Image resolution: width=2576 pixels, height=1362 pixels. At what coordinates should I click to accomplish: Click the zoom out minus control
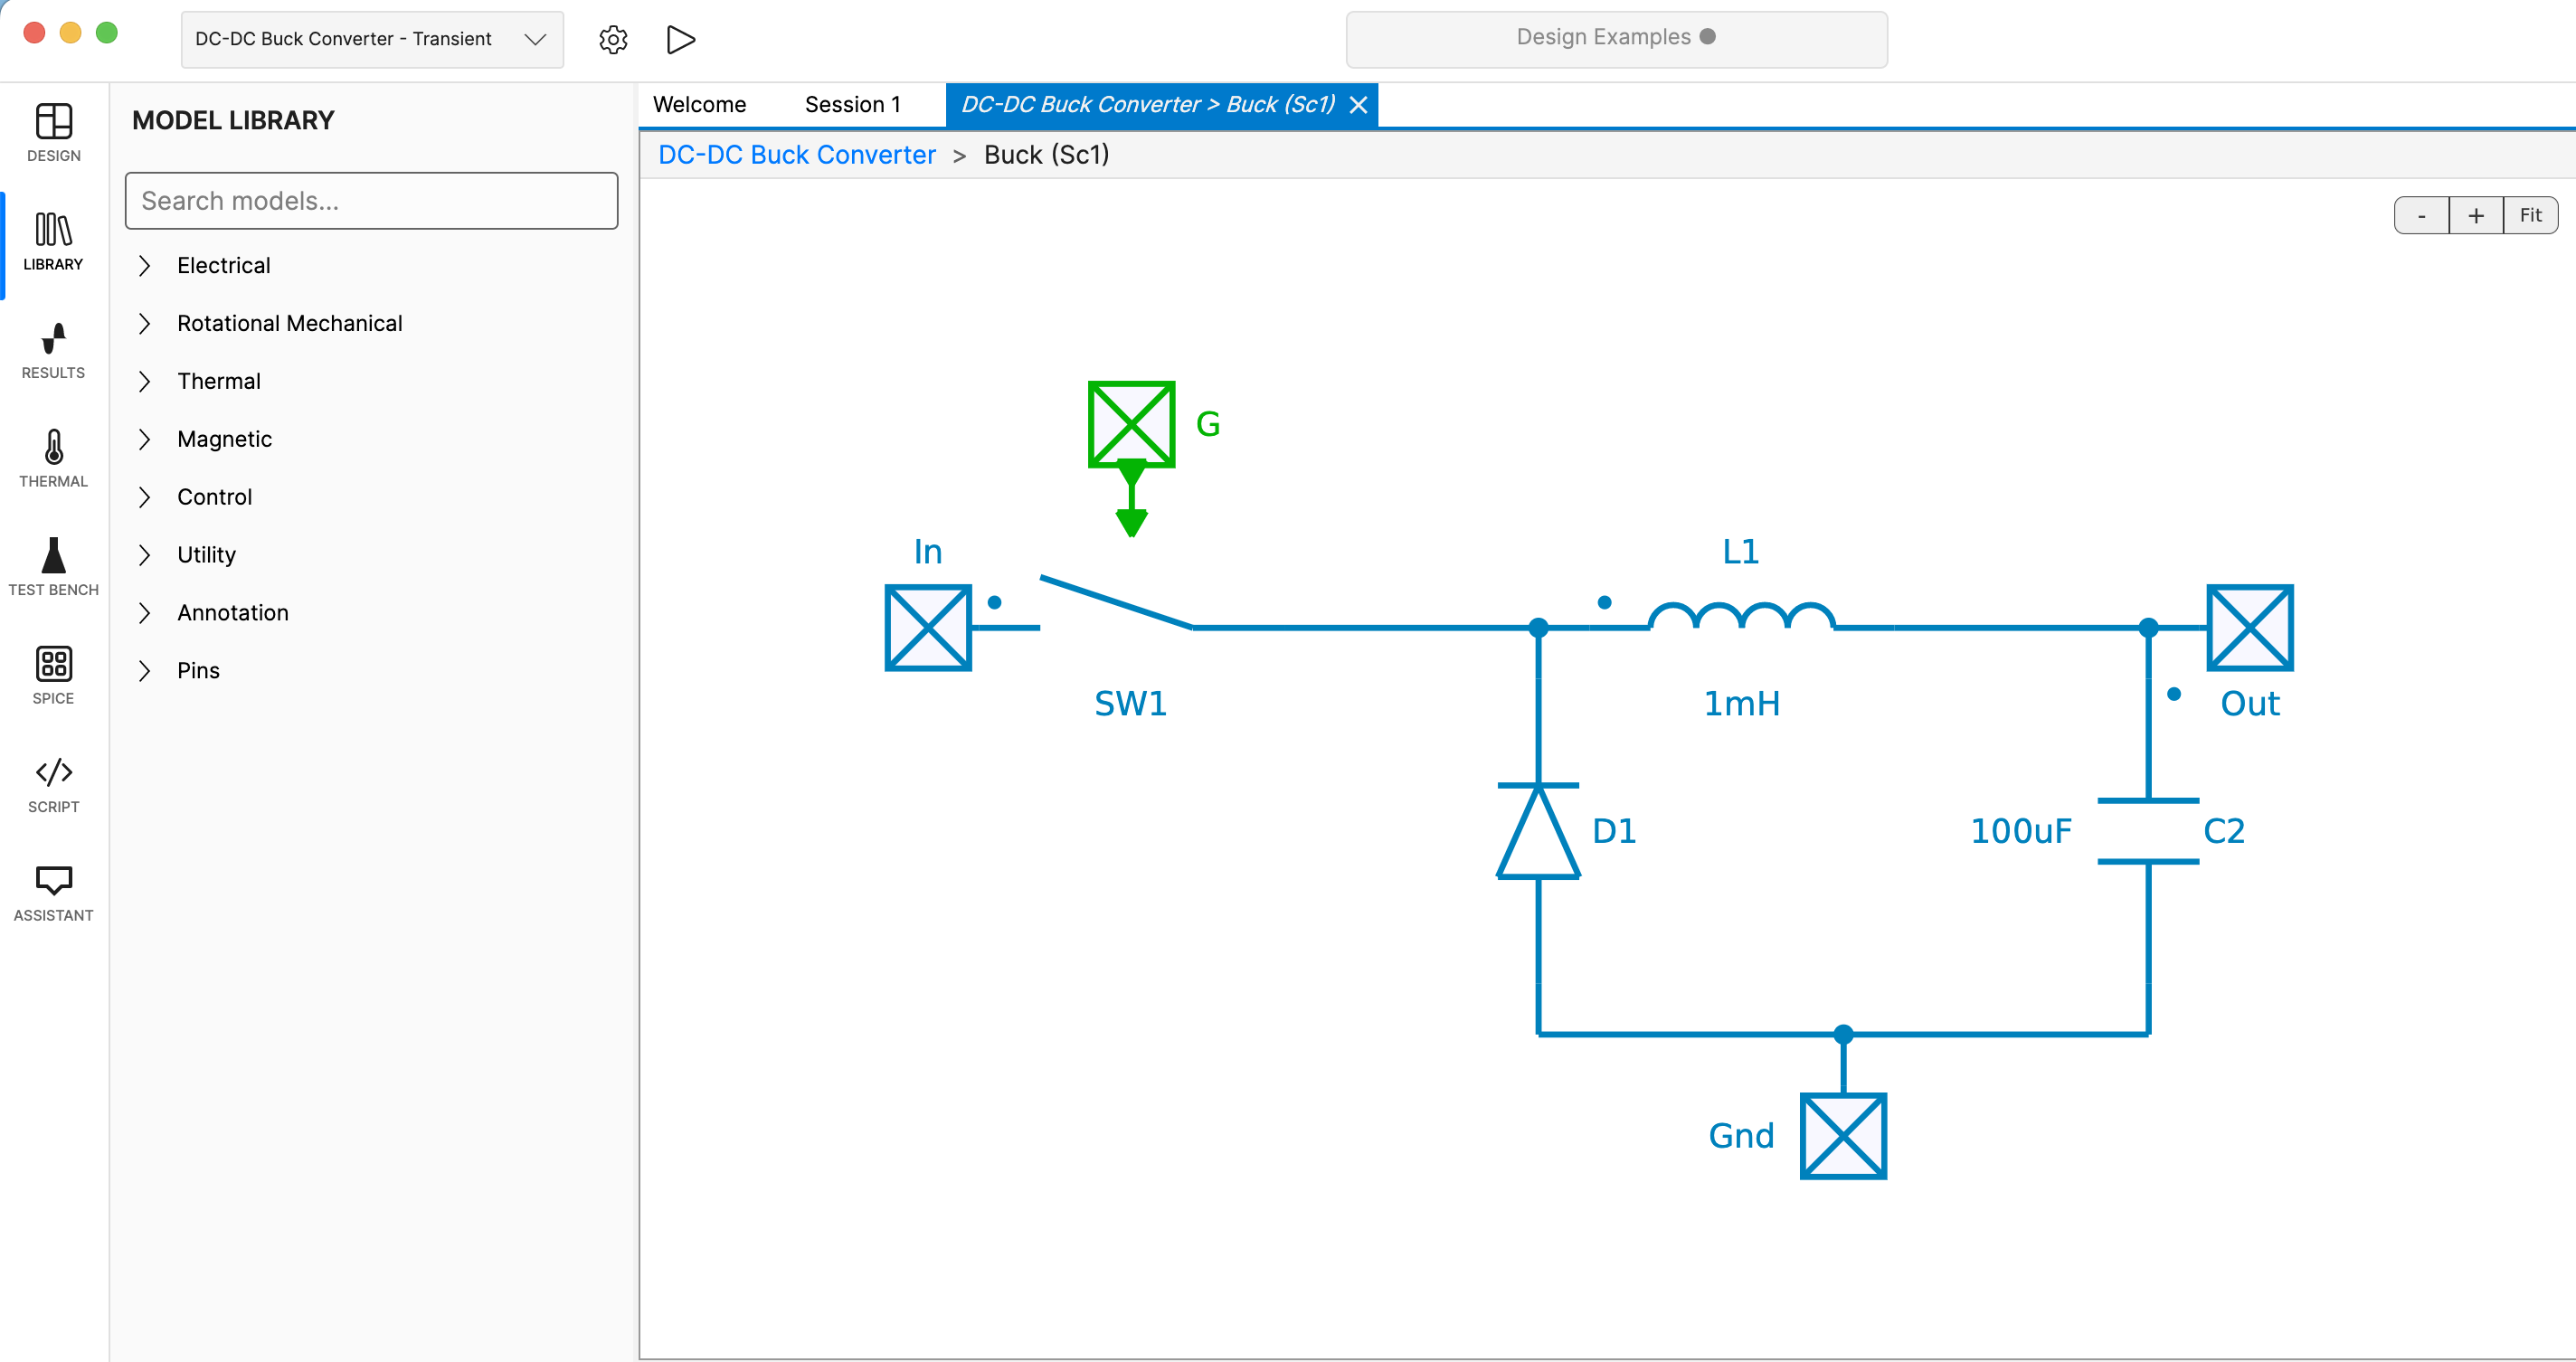pyautogui.click(x=2421, y=214)
